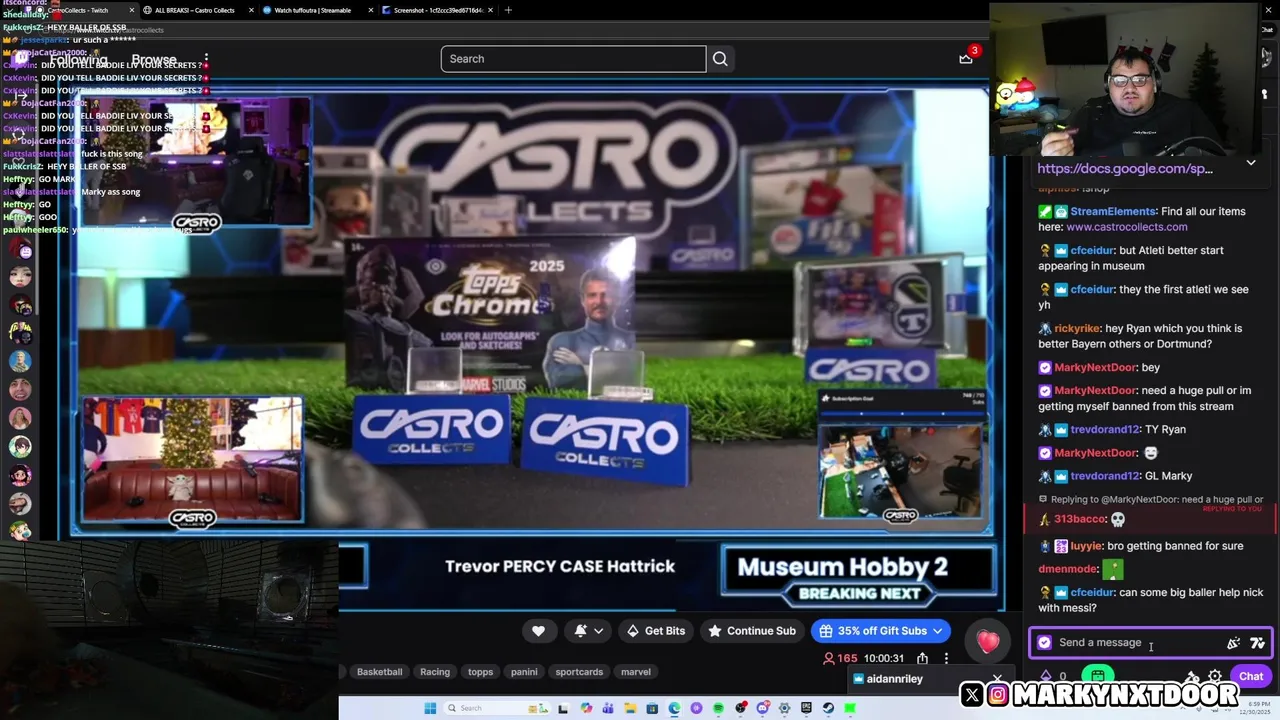Open the pinned docs.google.com link
The height and width of the screenshot is (720, 1280).
pos(1125,168)
